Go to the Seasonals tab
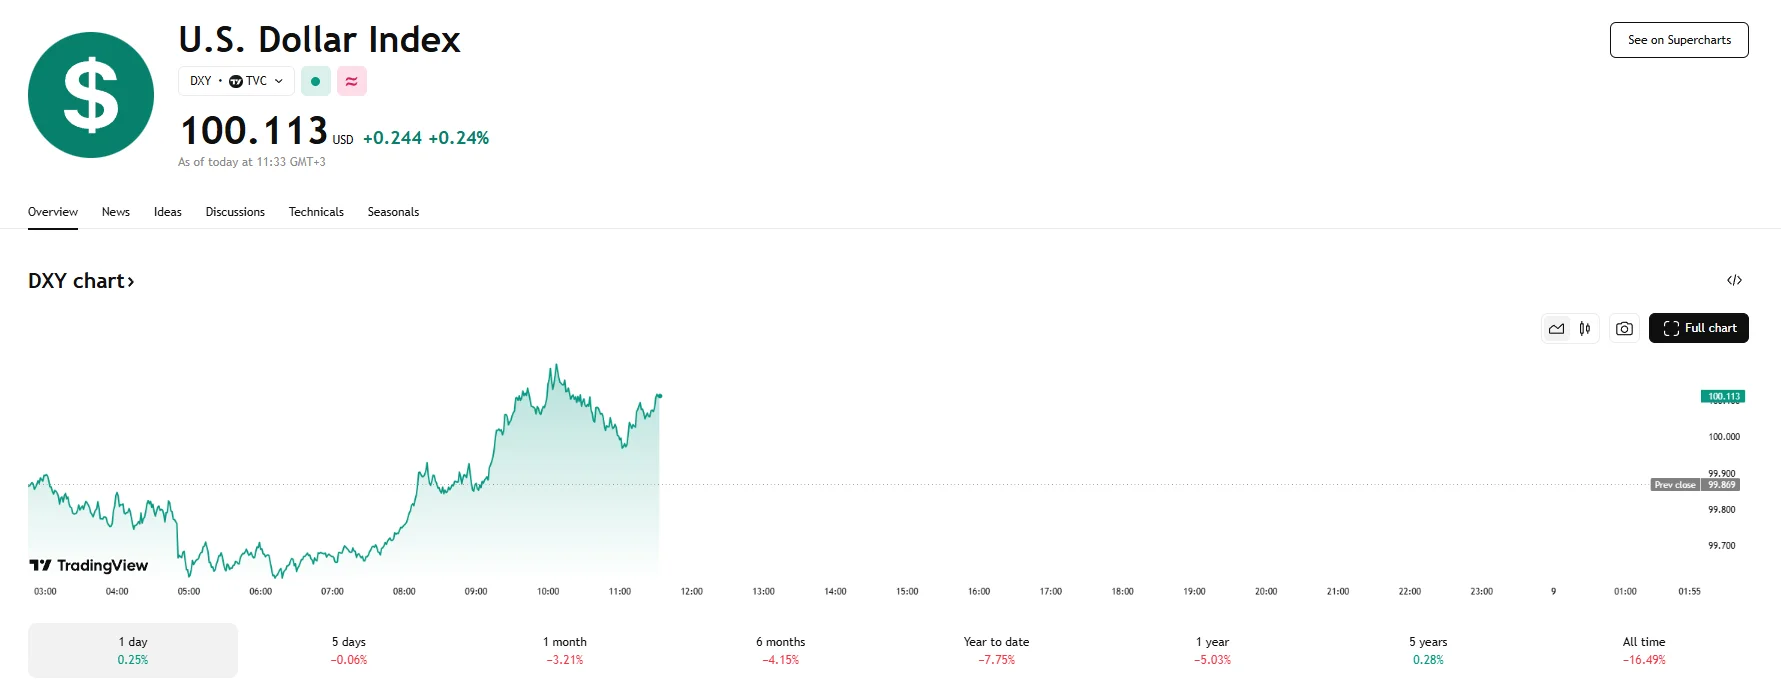Viewport: 1781px width, 697px height. coord(393,212)
